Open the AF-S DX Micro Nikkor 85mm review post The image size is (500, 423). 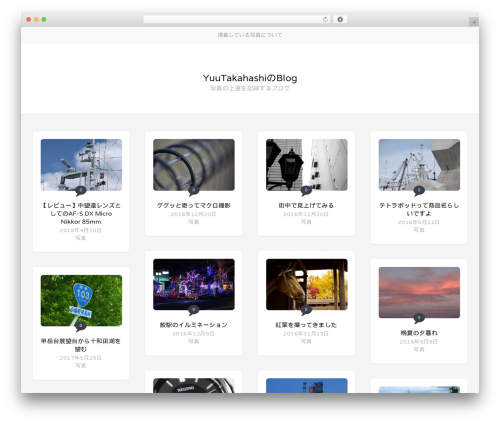coord(81,213)
